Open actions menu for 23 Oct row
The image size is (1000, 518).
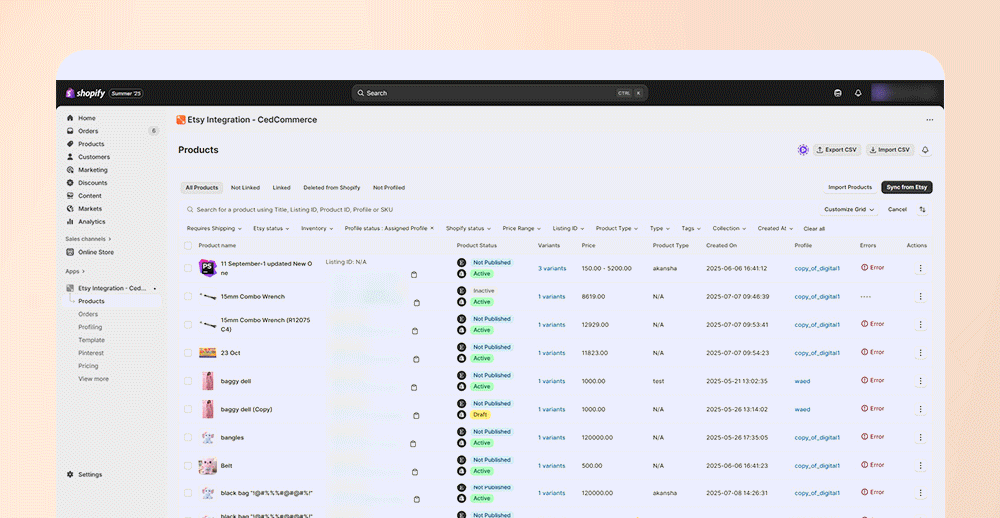click(x=920, y=353)
